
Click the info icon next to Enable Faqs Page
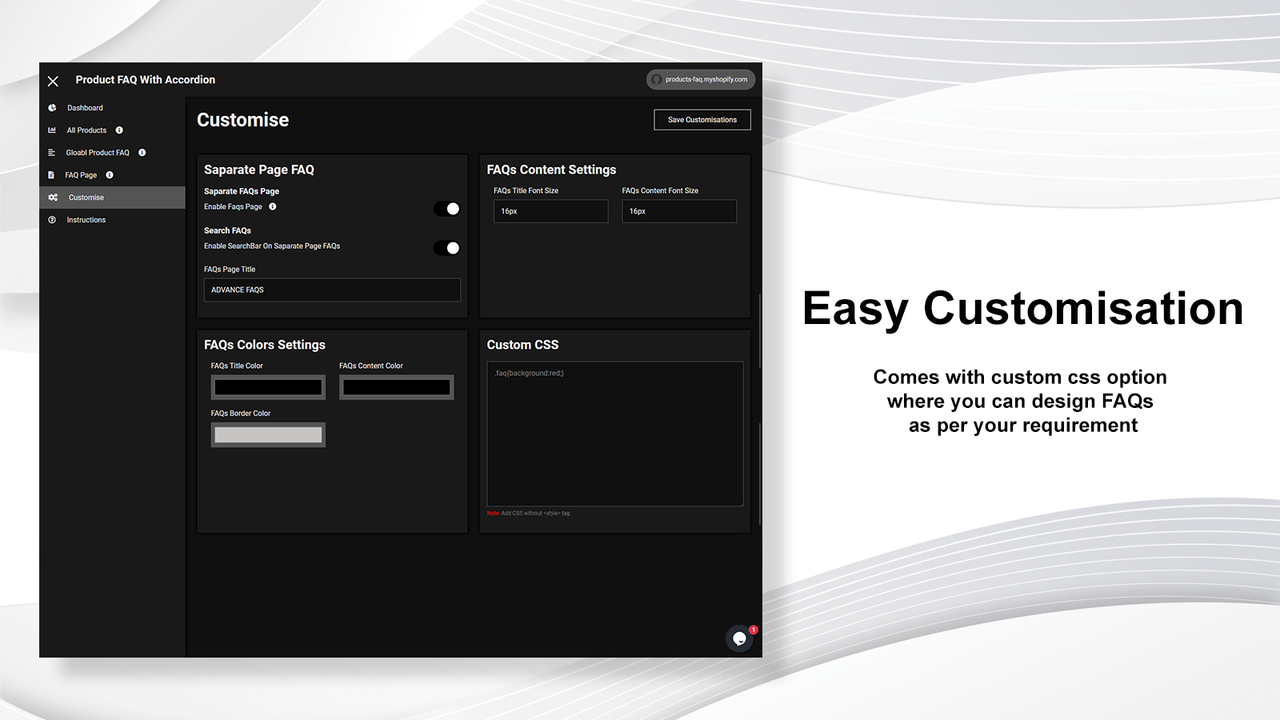click(271, 207)
